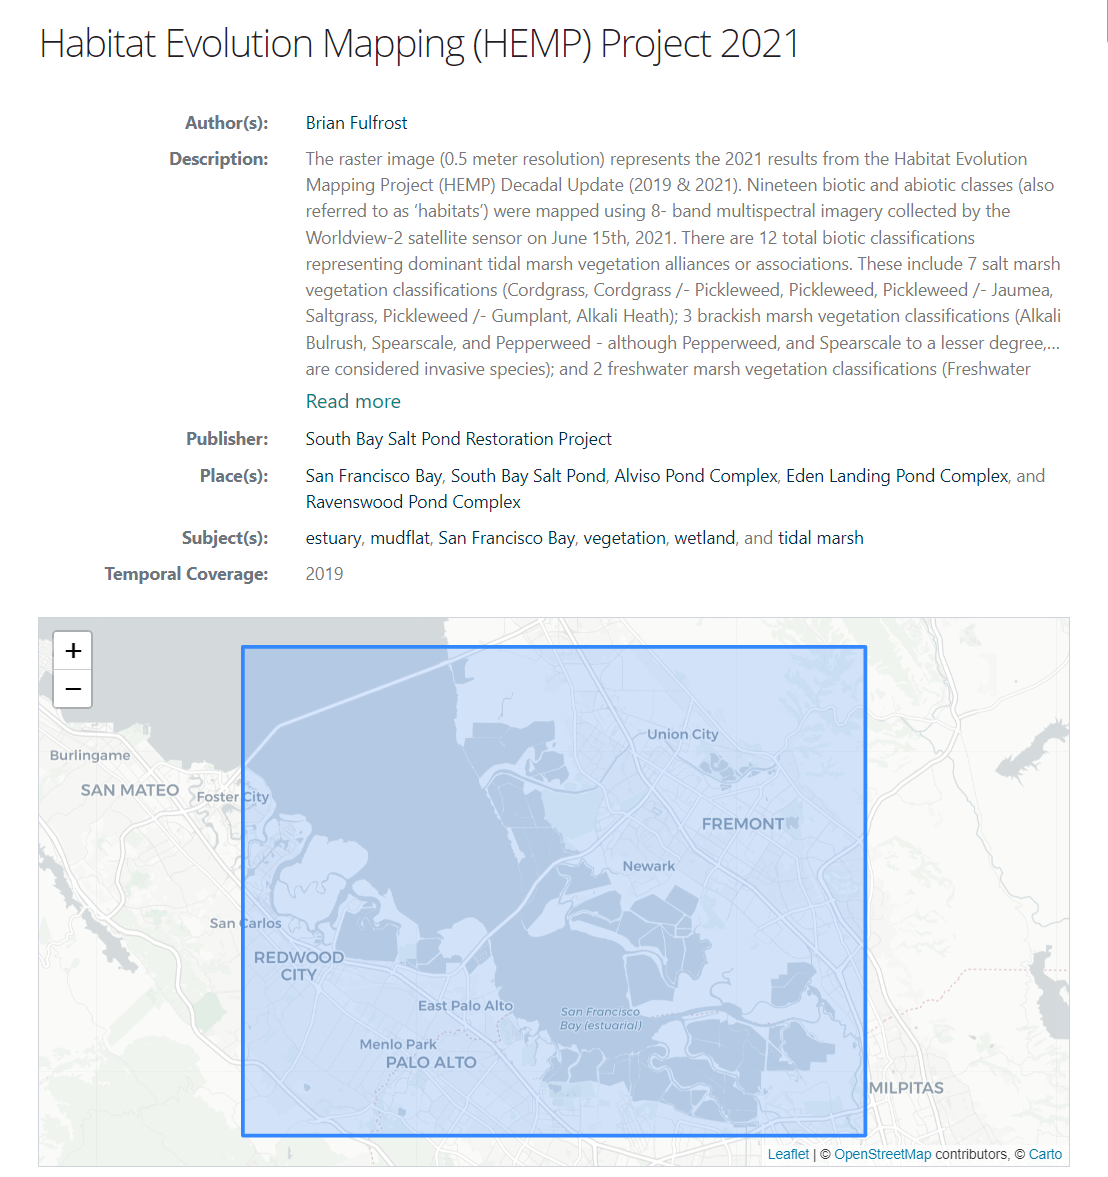Click the Habitat Evolution Mapping Project title

419,44
